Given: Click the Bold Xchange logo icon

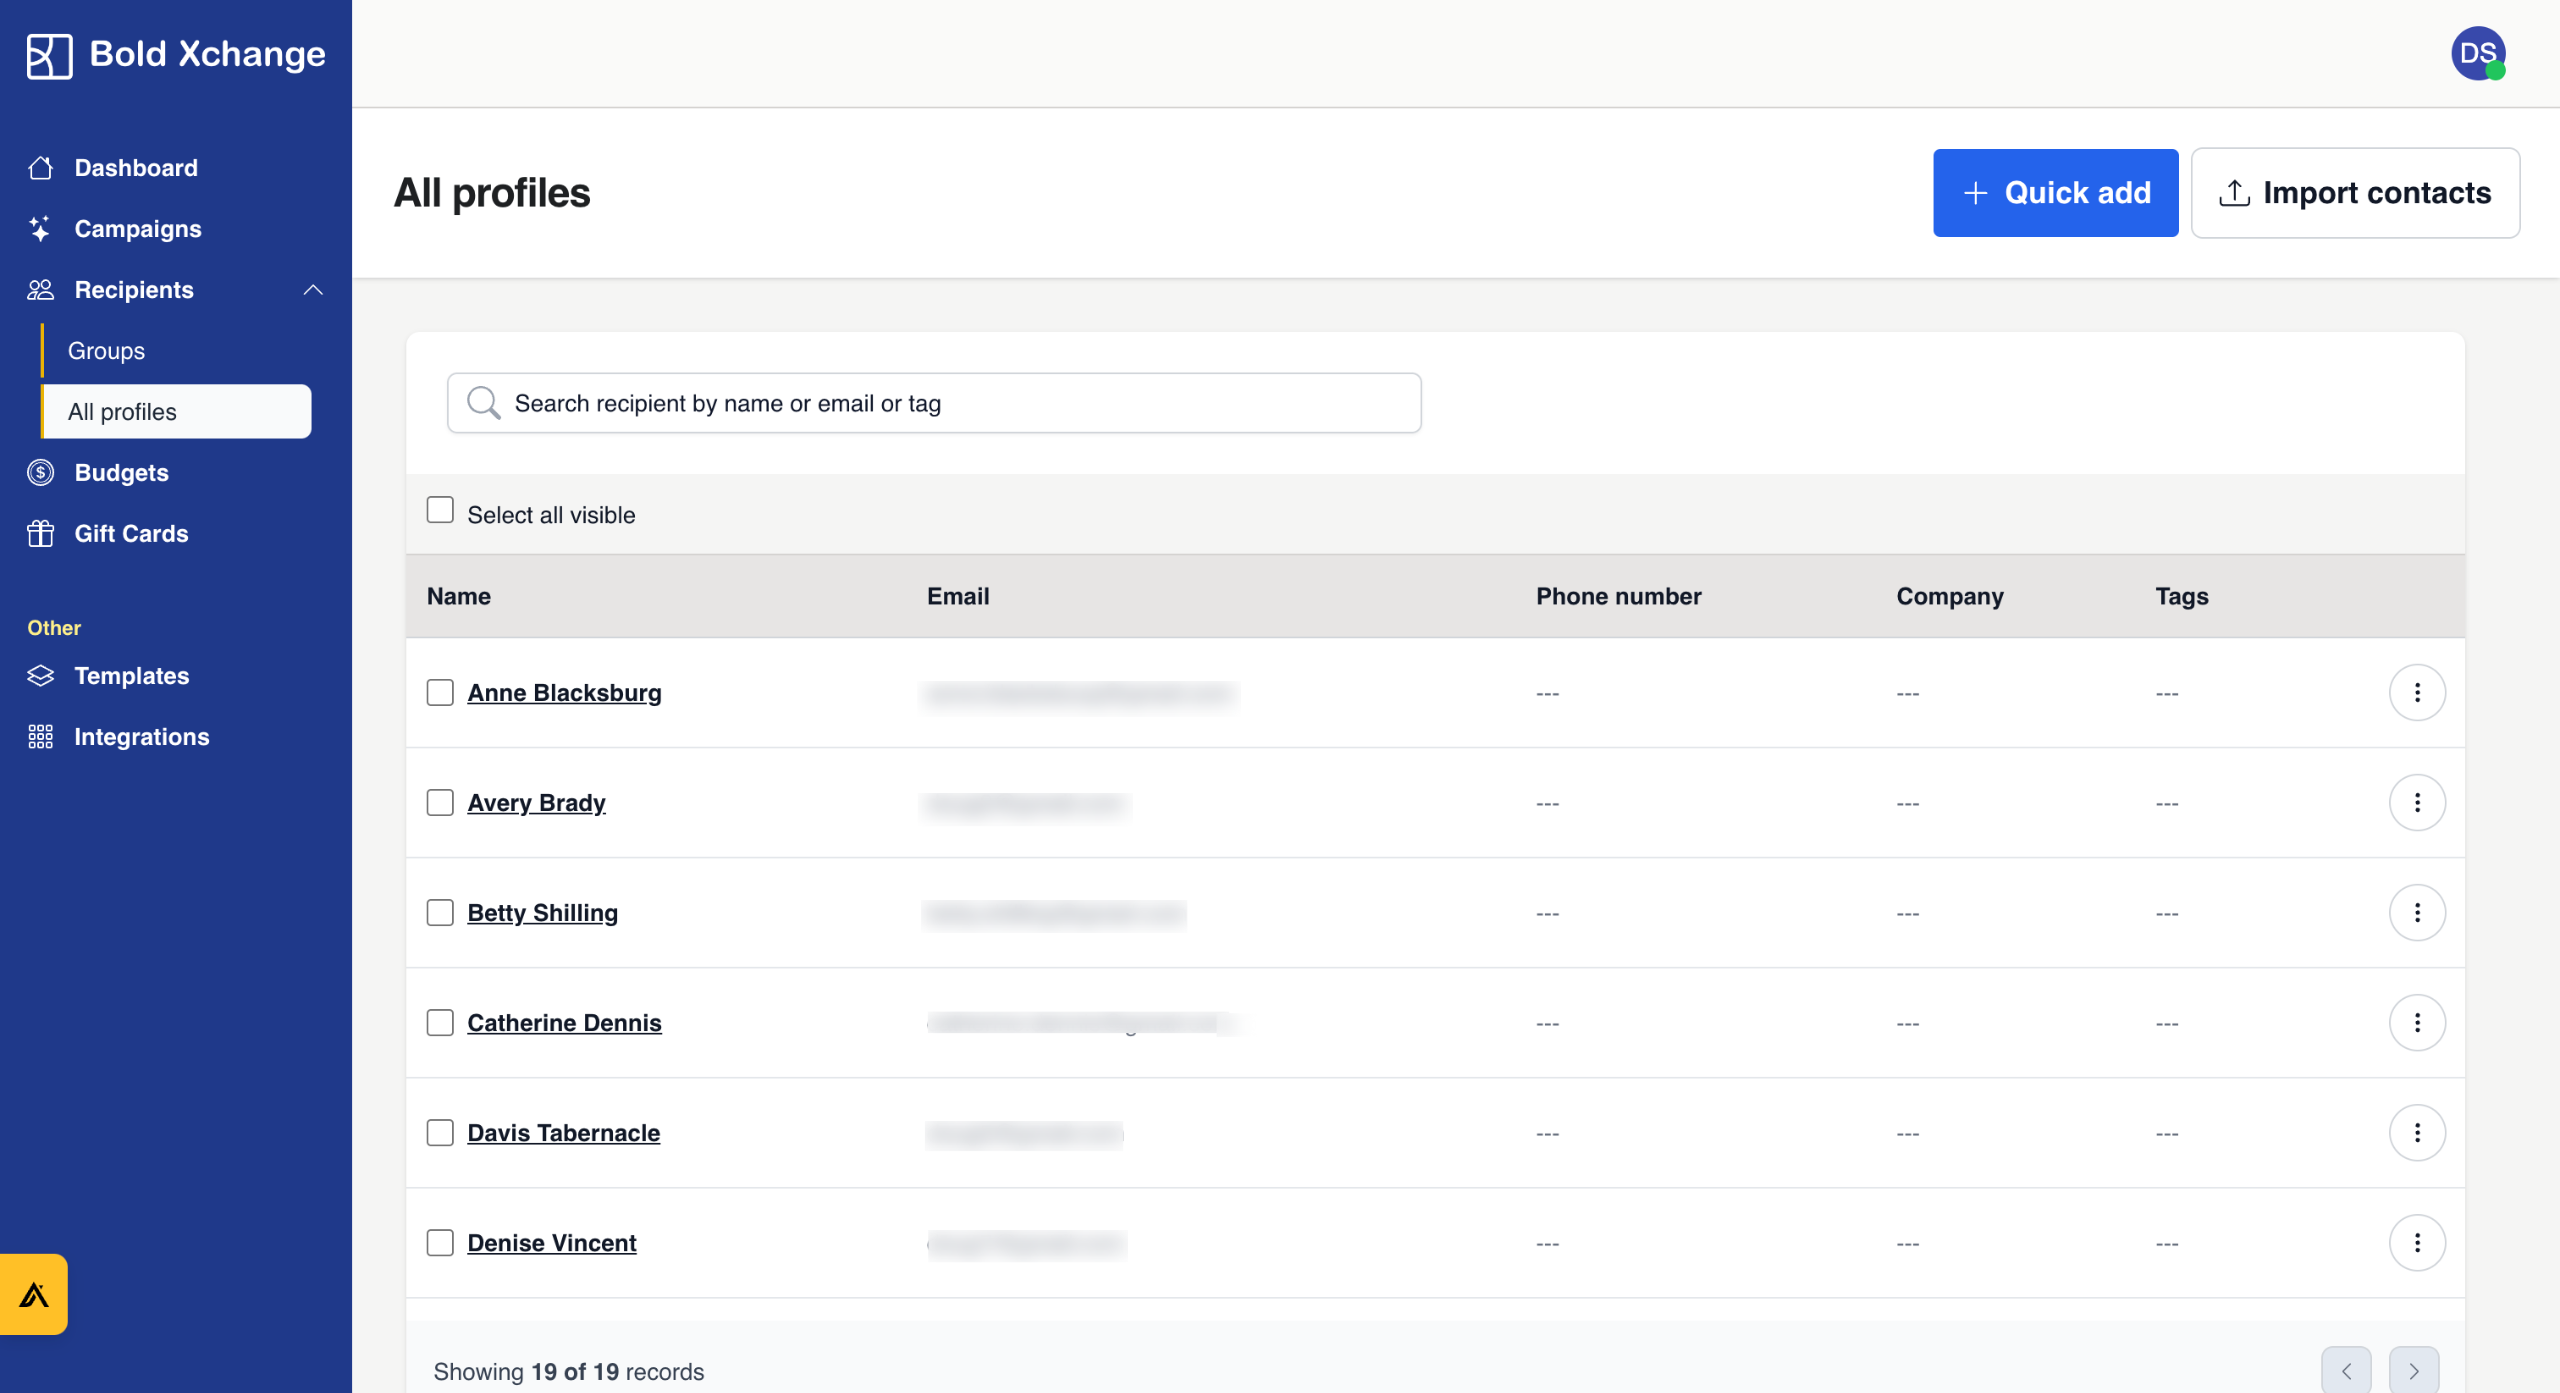Looking at the screenshot, I should (49, 55).
